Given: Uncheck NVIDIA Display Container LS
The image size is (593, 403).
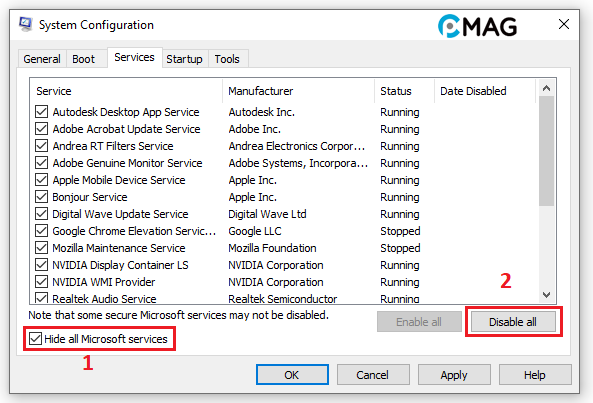Looking at the screenshot, I should click(x=41, y=265).
